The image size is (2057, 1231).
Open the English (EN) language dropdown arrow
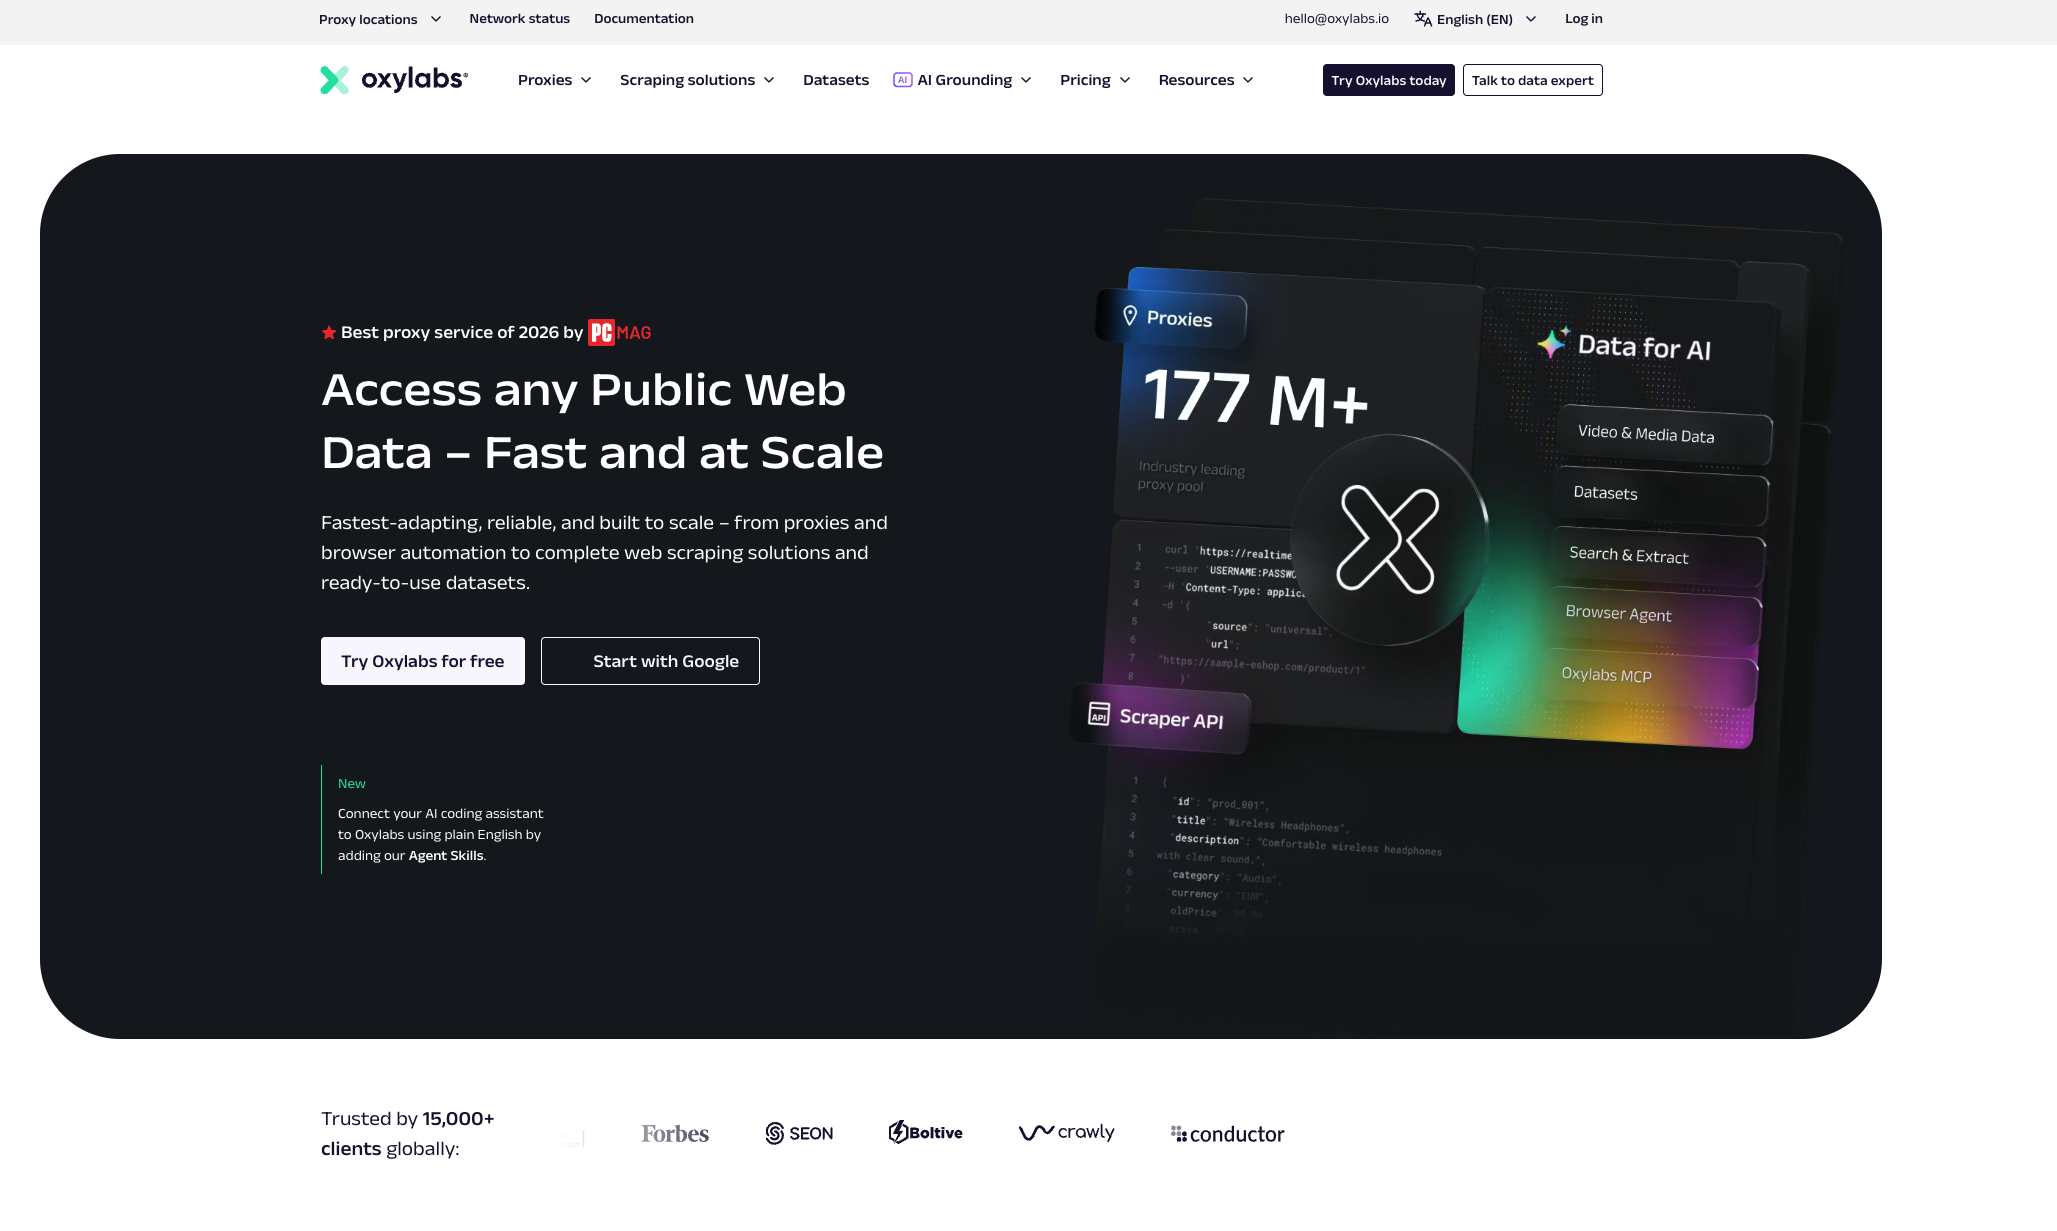(1531, 19)
